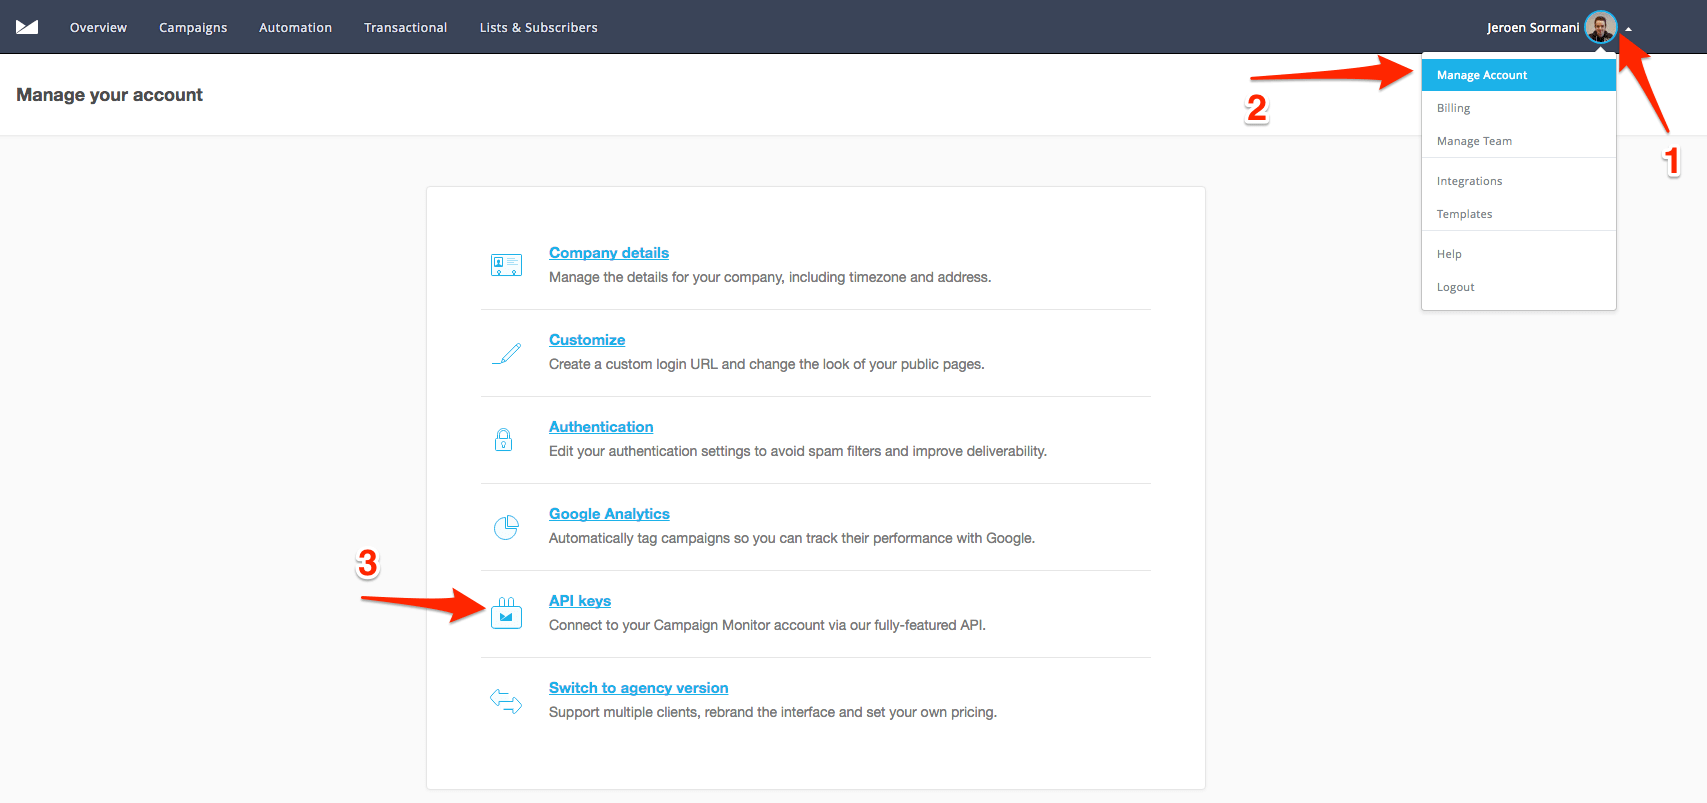Click the Google Analytics pie chart icon

tap(506, 527)
